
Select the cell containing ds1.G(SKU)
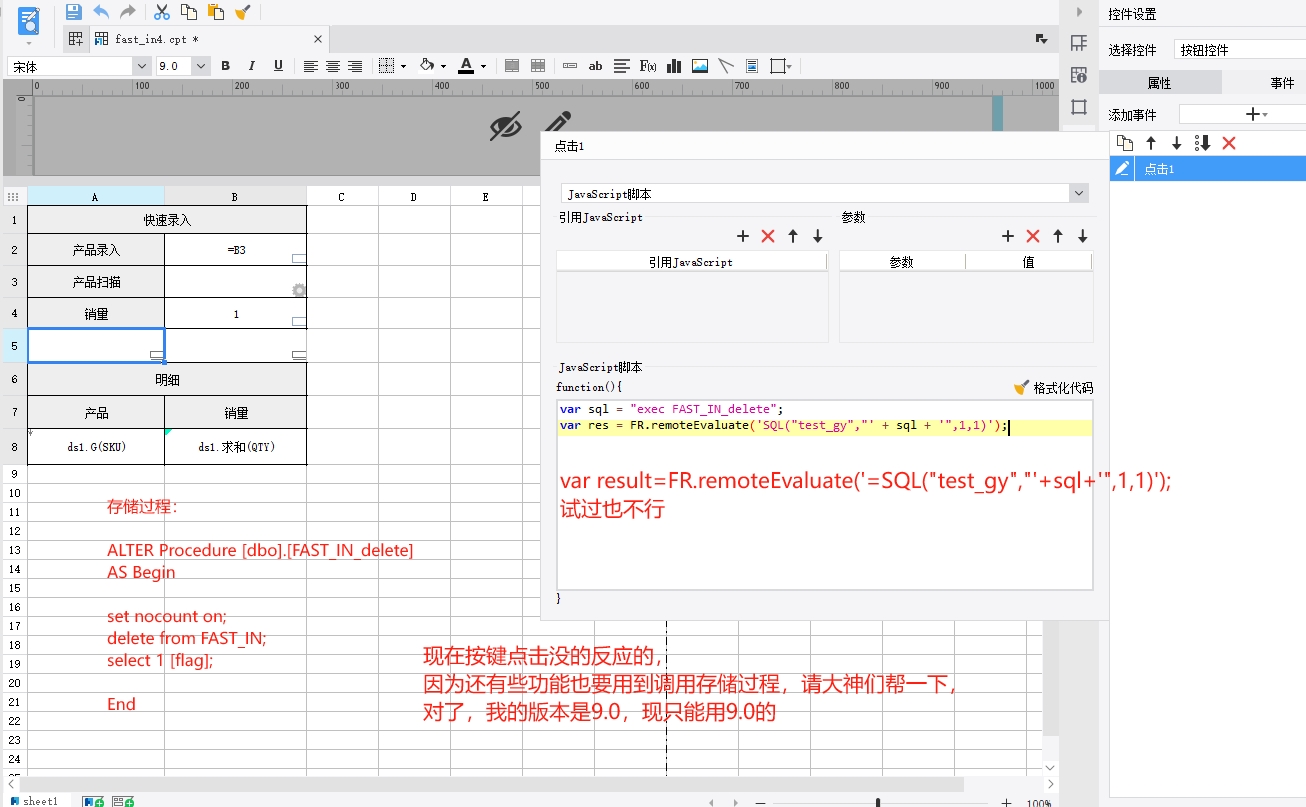point(96,447)
